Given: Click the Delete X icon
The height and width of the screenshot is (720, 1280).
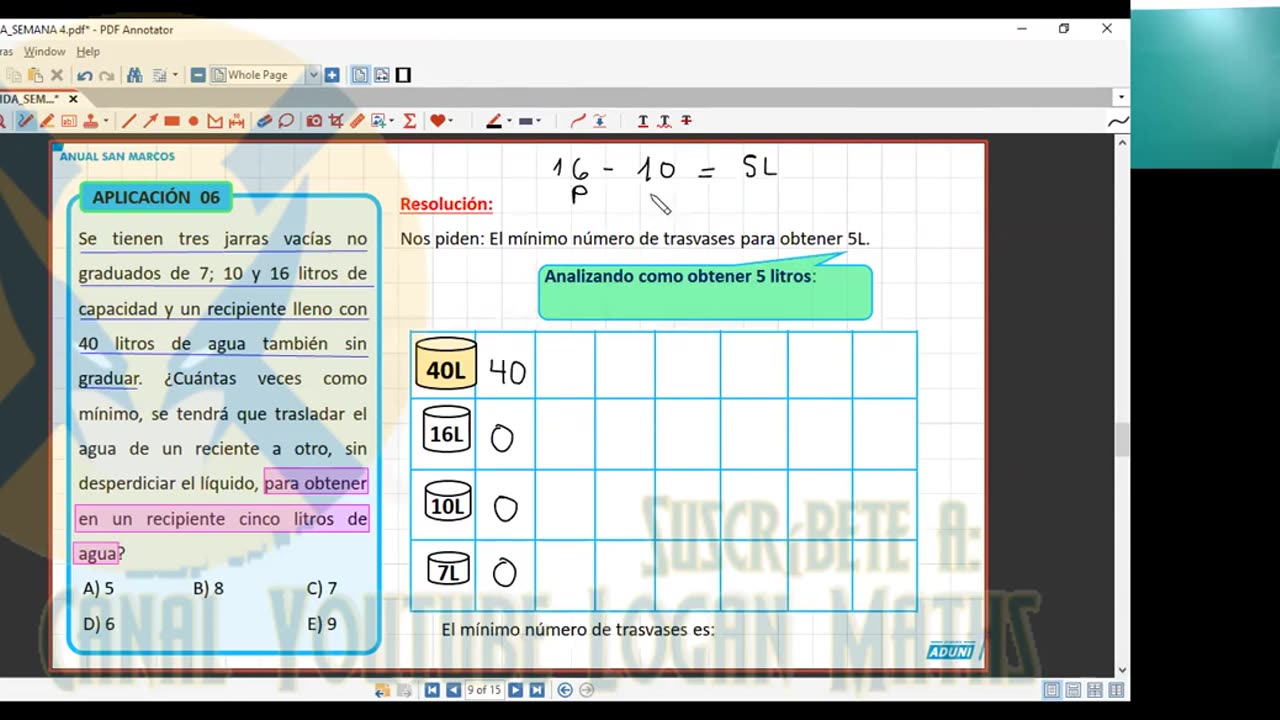Looking at the screenshot, I should (x=57, y=75).
